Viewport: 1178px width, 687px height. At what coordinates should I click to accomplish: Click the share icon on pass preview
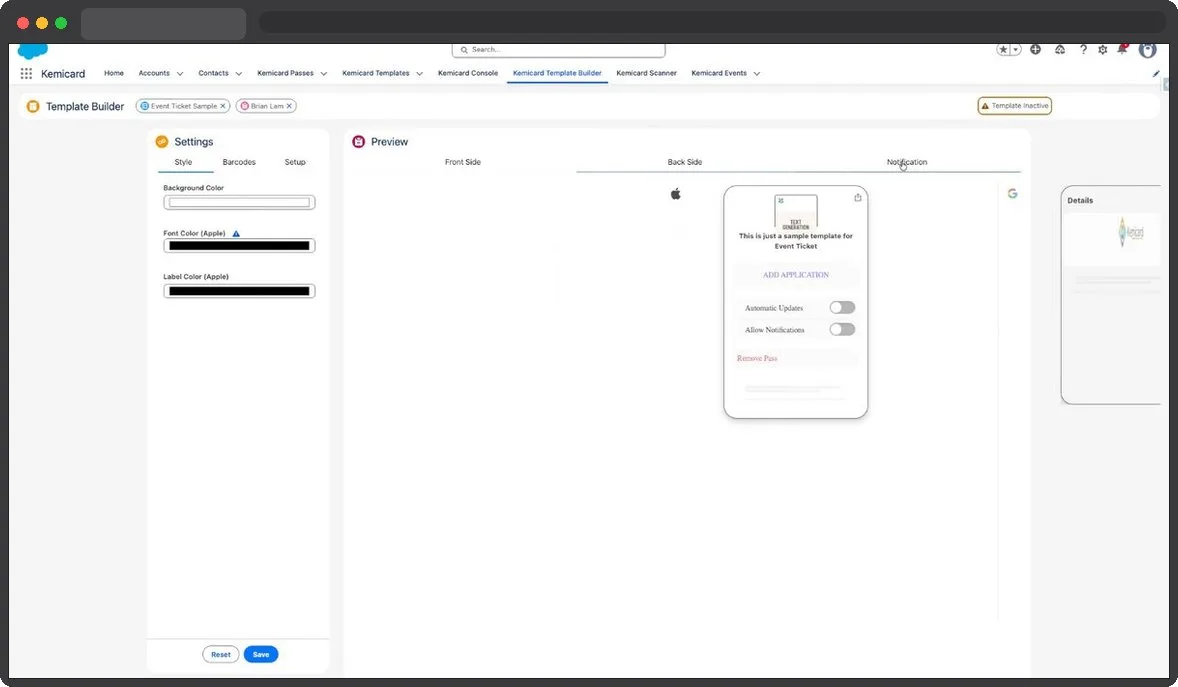(x=857, y=198)
